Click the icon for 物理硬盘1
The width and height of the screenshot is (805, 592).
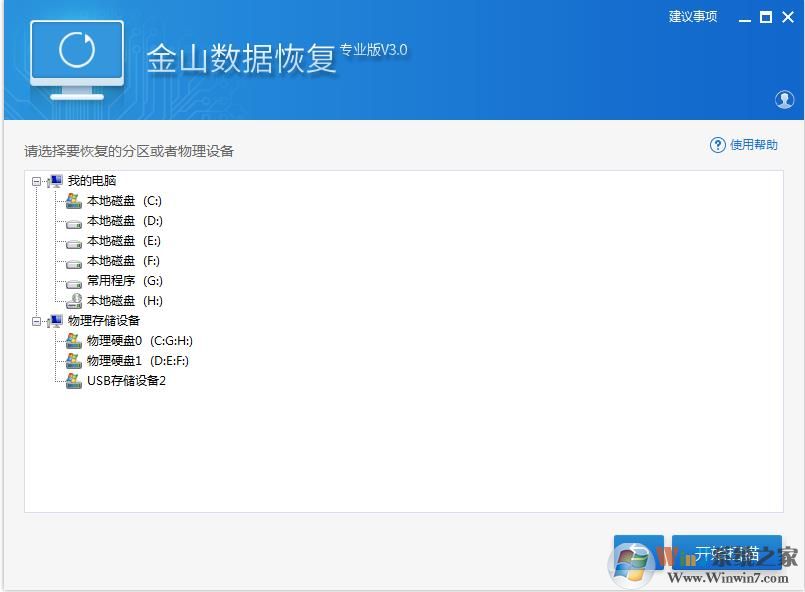[74, 361]
